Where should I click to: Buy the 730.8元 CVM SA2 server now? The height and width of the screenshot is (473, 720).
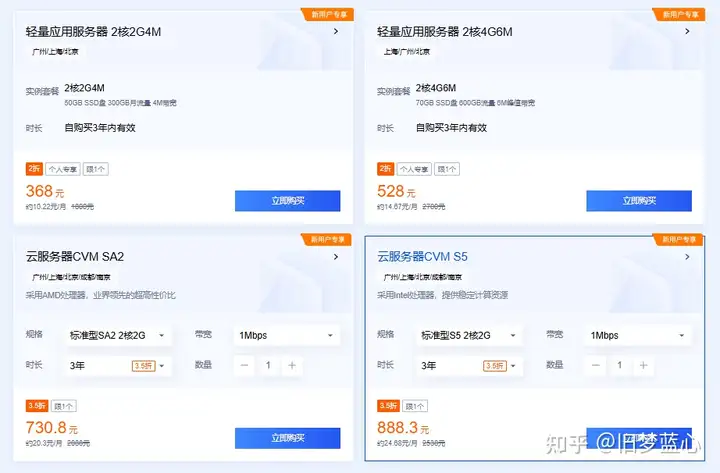(x=288, y=438)
